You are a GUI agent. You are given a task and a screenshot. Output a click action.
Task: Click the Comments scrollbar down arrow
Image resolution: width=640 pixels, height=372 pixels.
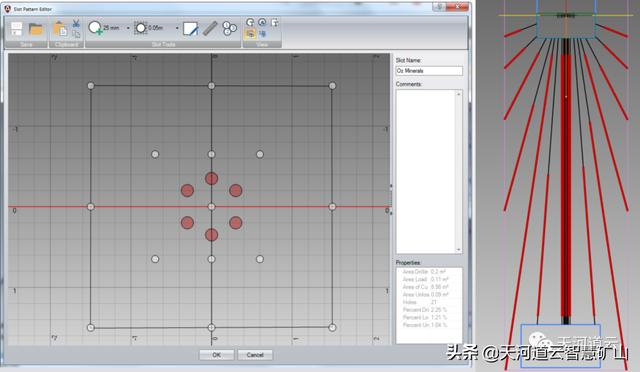(x=458, y=249)
